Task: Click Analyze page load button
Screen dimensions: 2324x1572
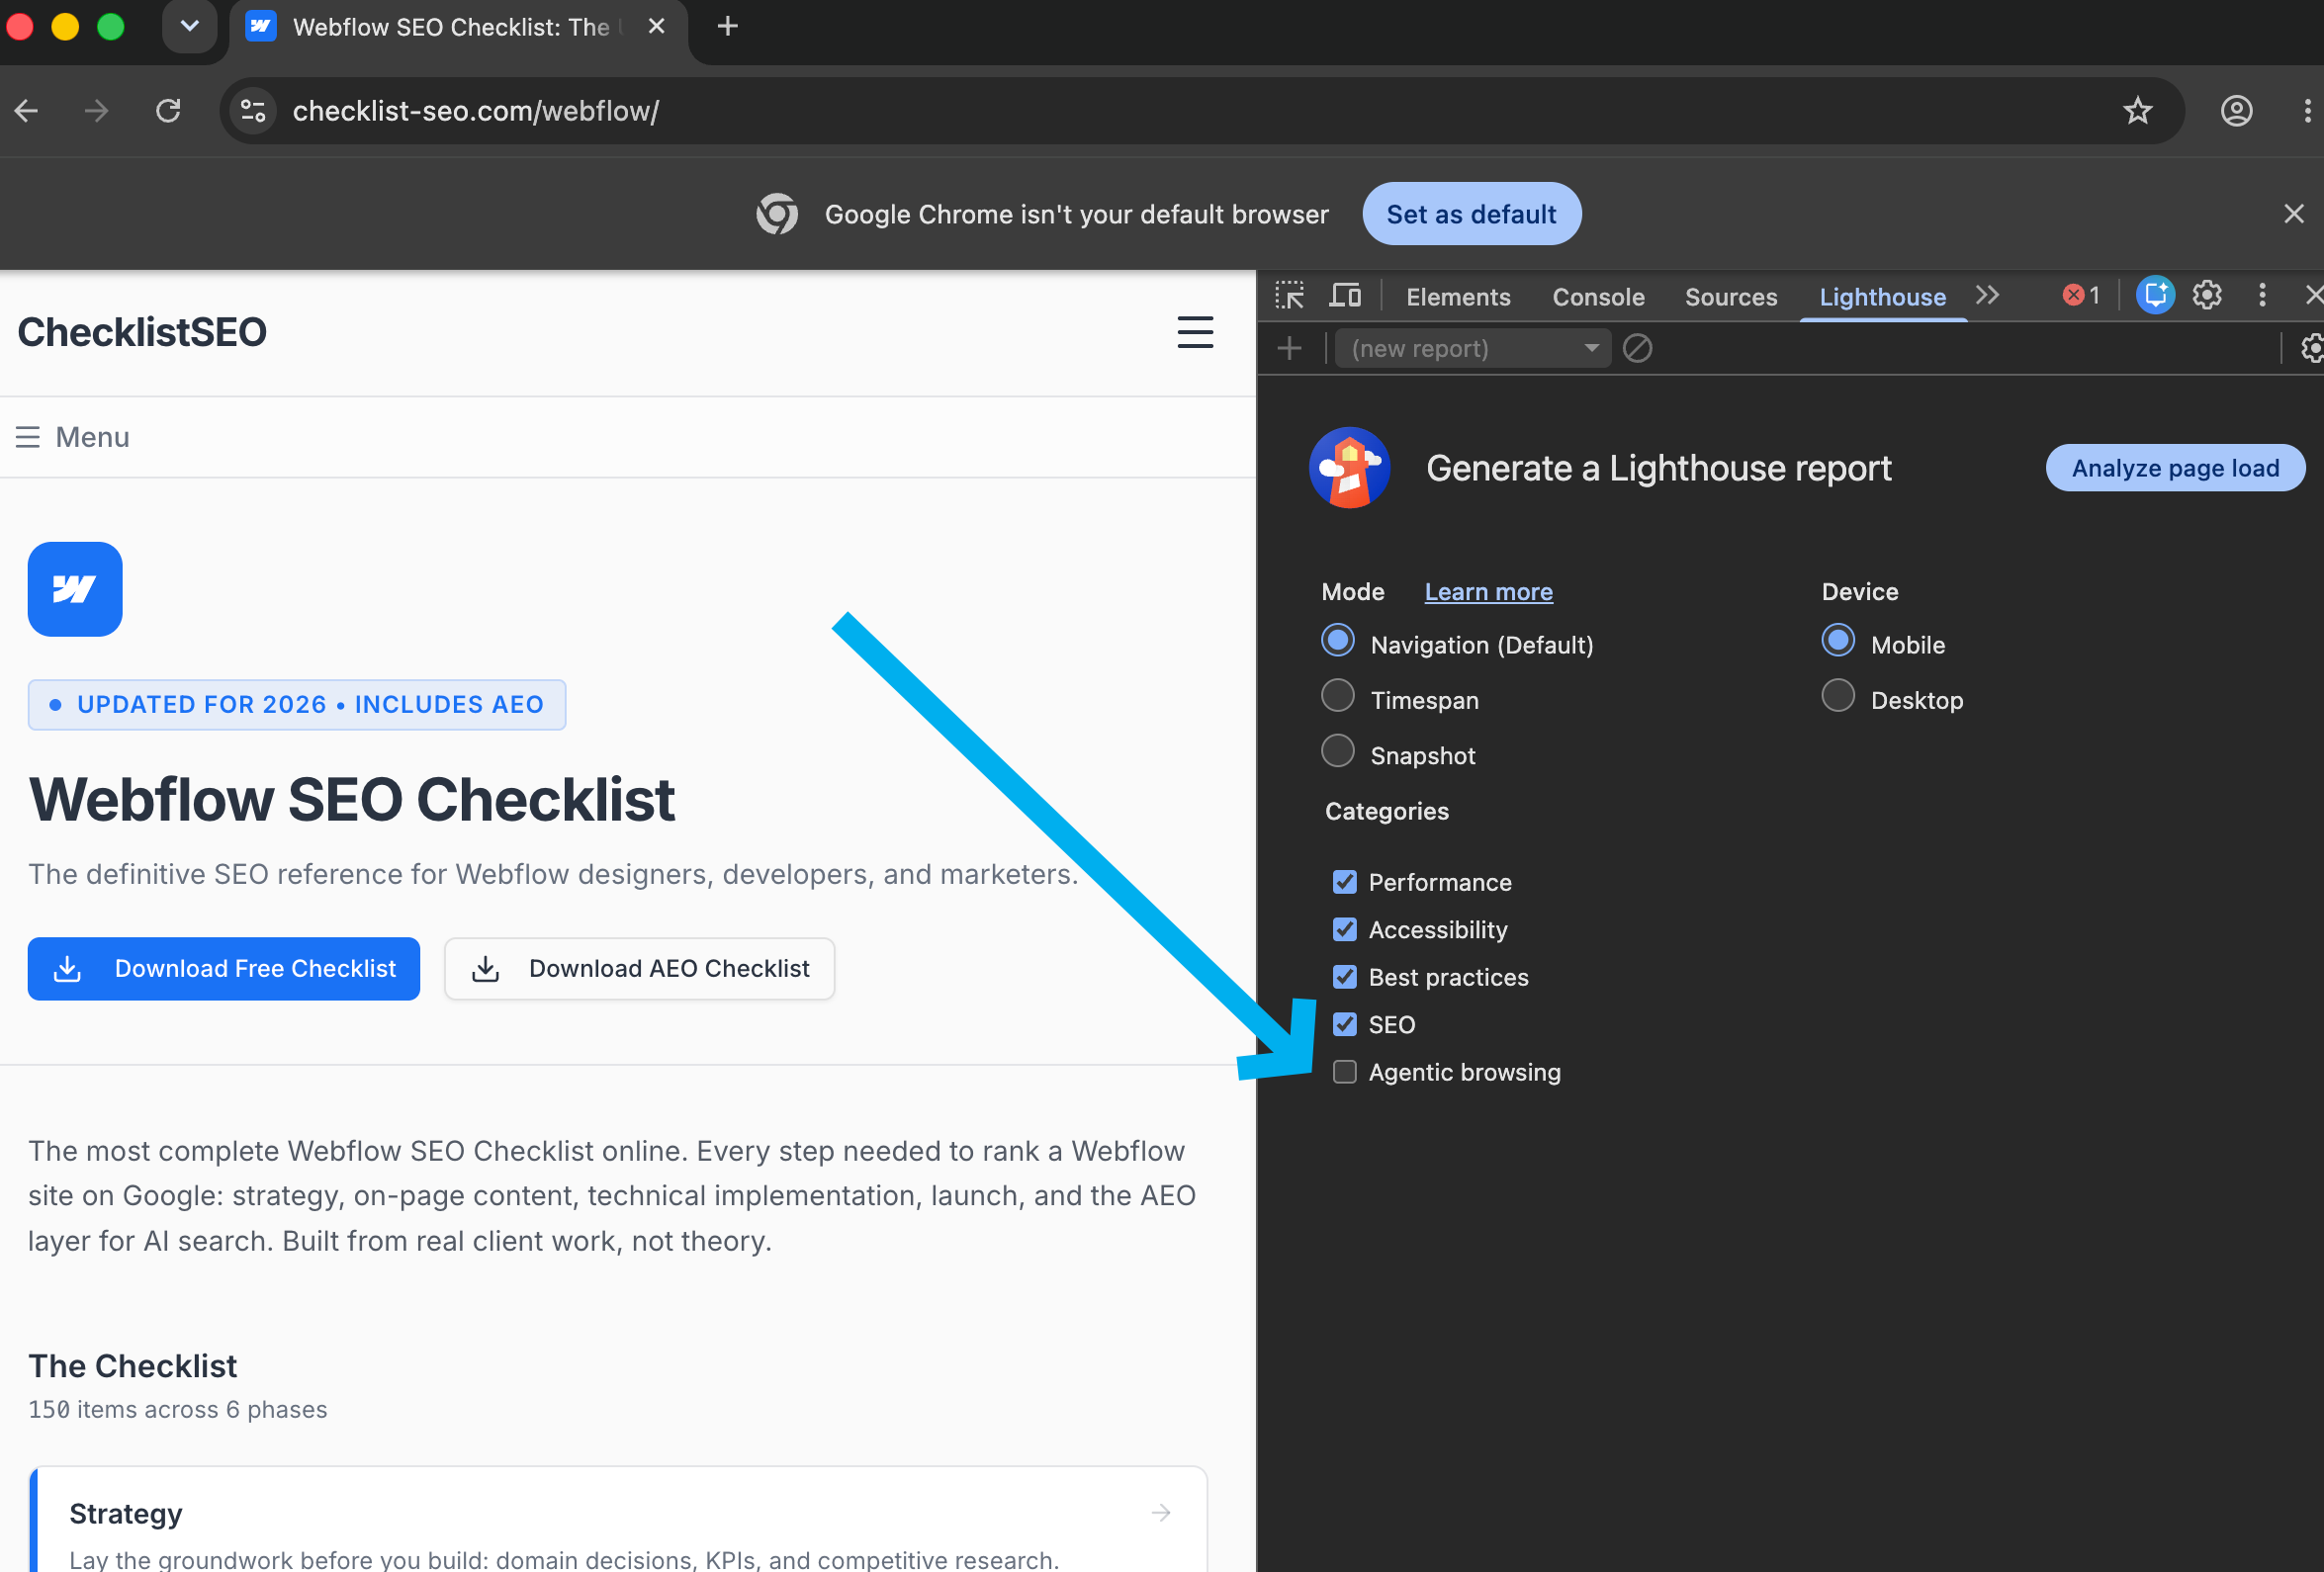Action: (x=2174, y=468)
